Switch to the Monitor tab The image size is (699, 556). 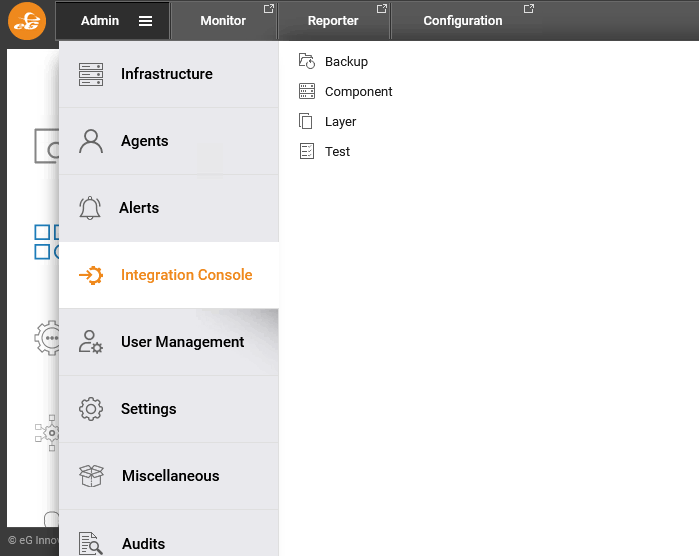224,21
